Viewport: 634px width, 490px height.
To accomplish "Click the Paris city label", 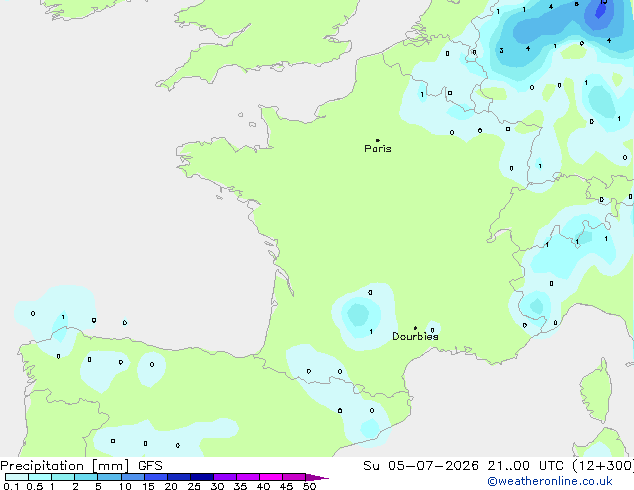I will click(x=378, y=149).
